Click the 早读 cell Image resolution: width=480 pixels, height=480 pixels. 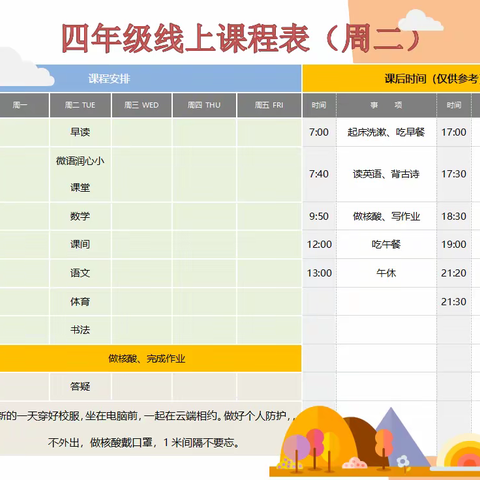click(x=80, y=132)
